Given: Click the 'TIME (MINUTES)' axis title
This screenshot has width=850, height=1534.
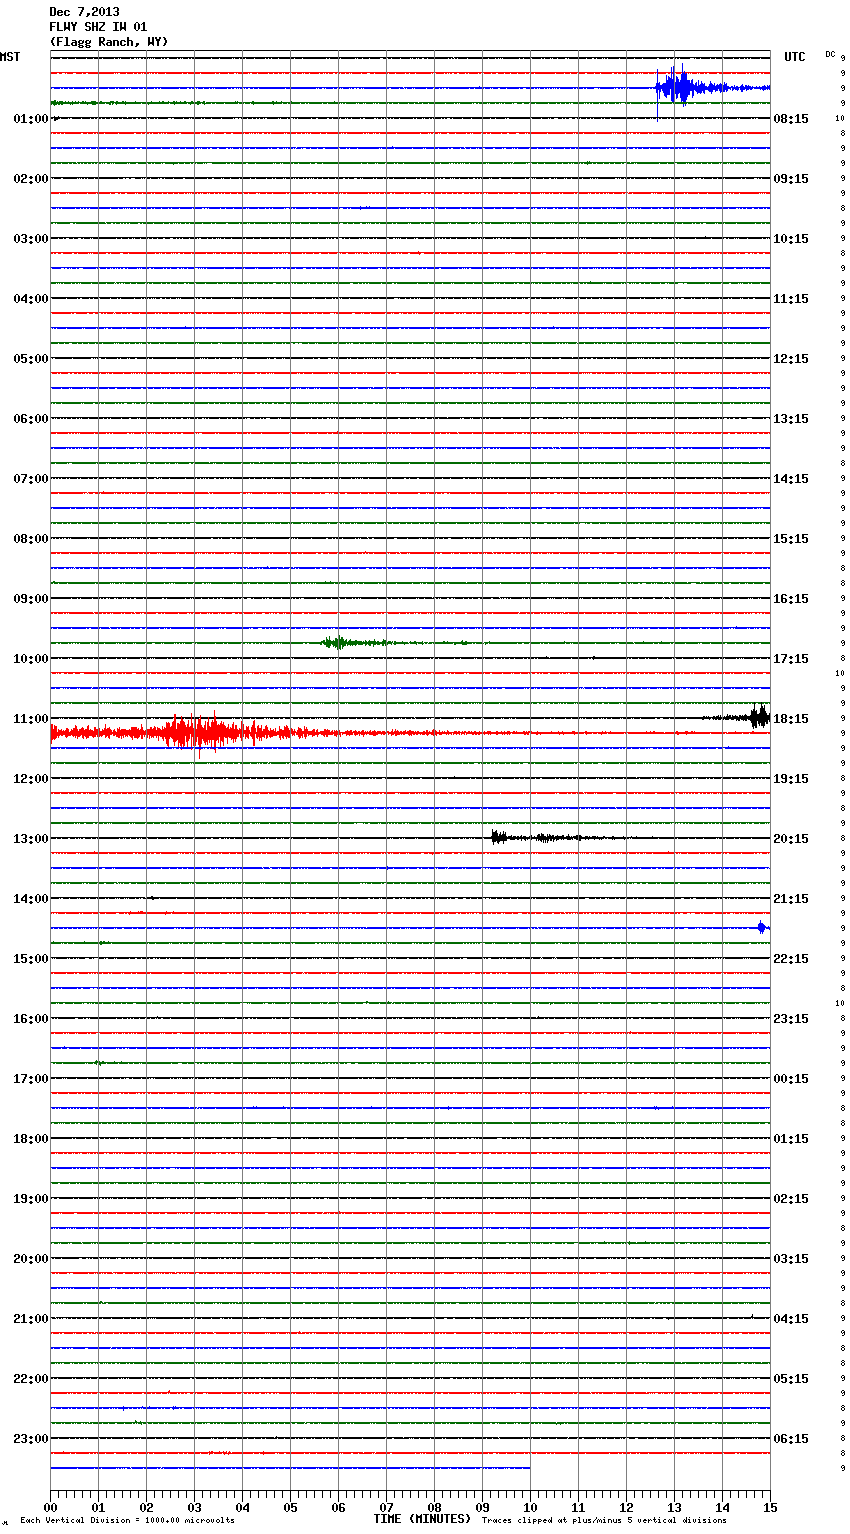Looking at the screenshot, I should [x=422, y=1519].
